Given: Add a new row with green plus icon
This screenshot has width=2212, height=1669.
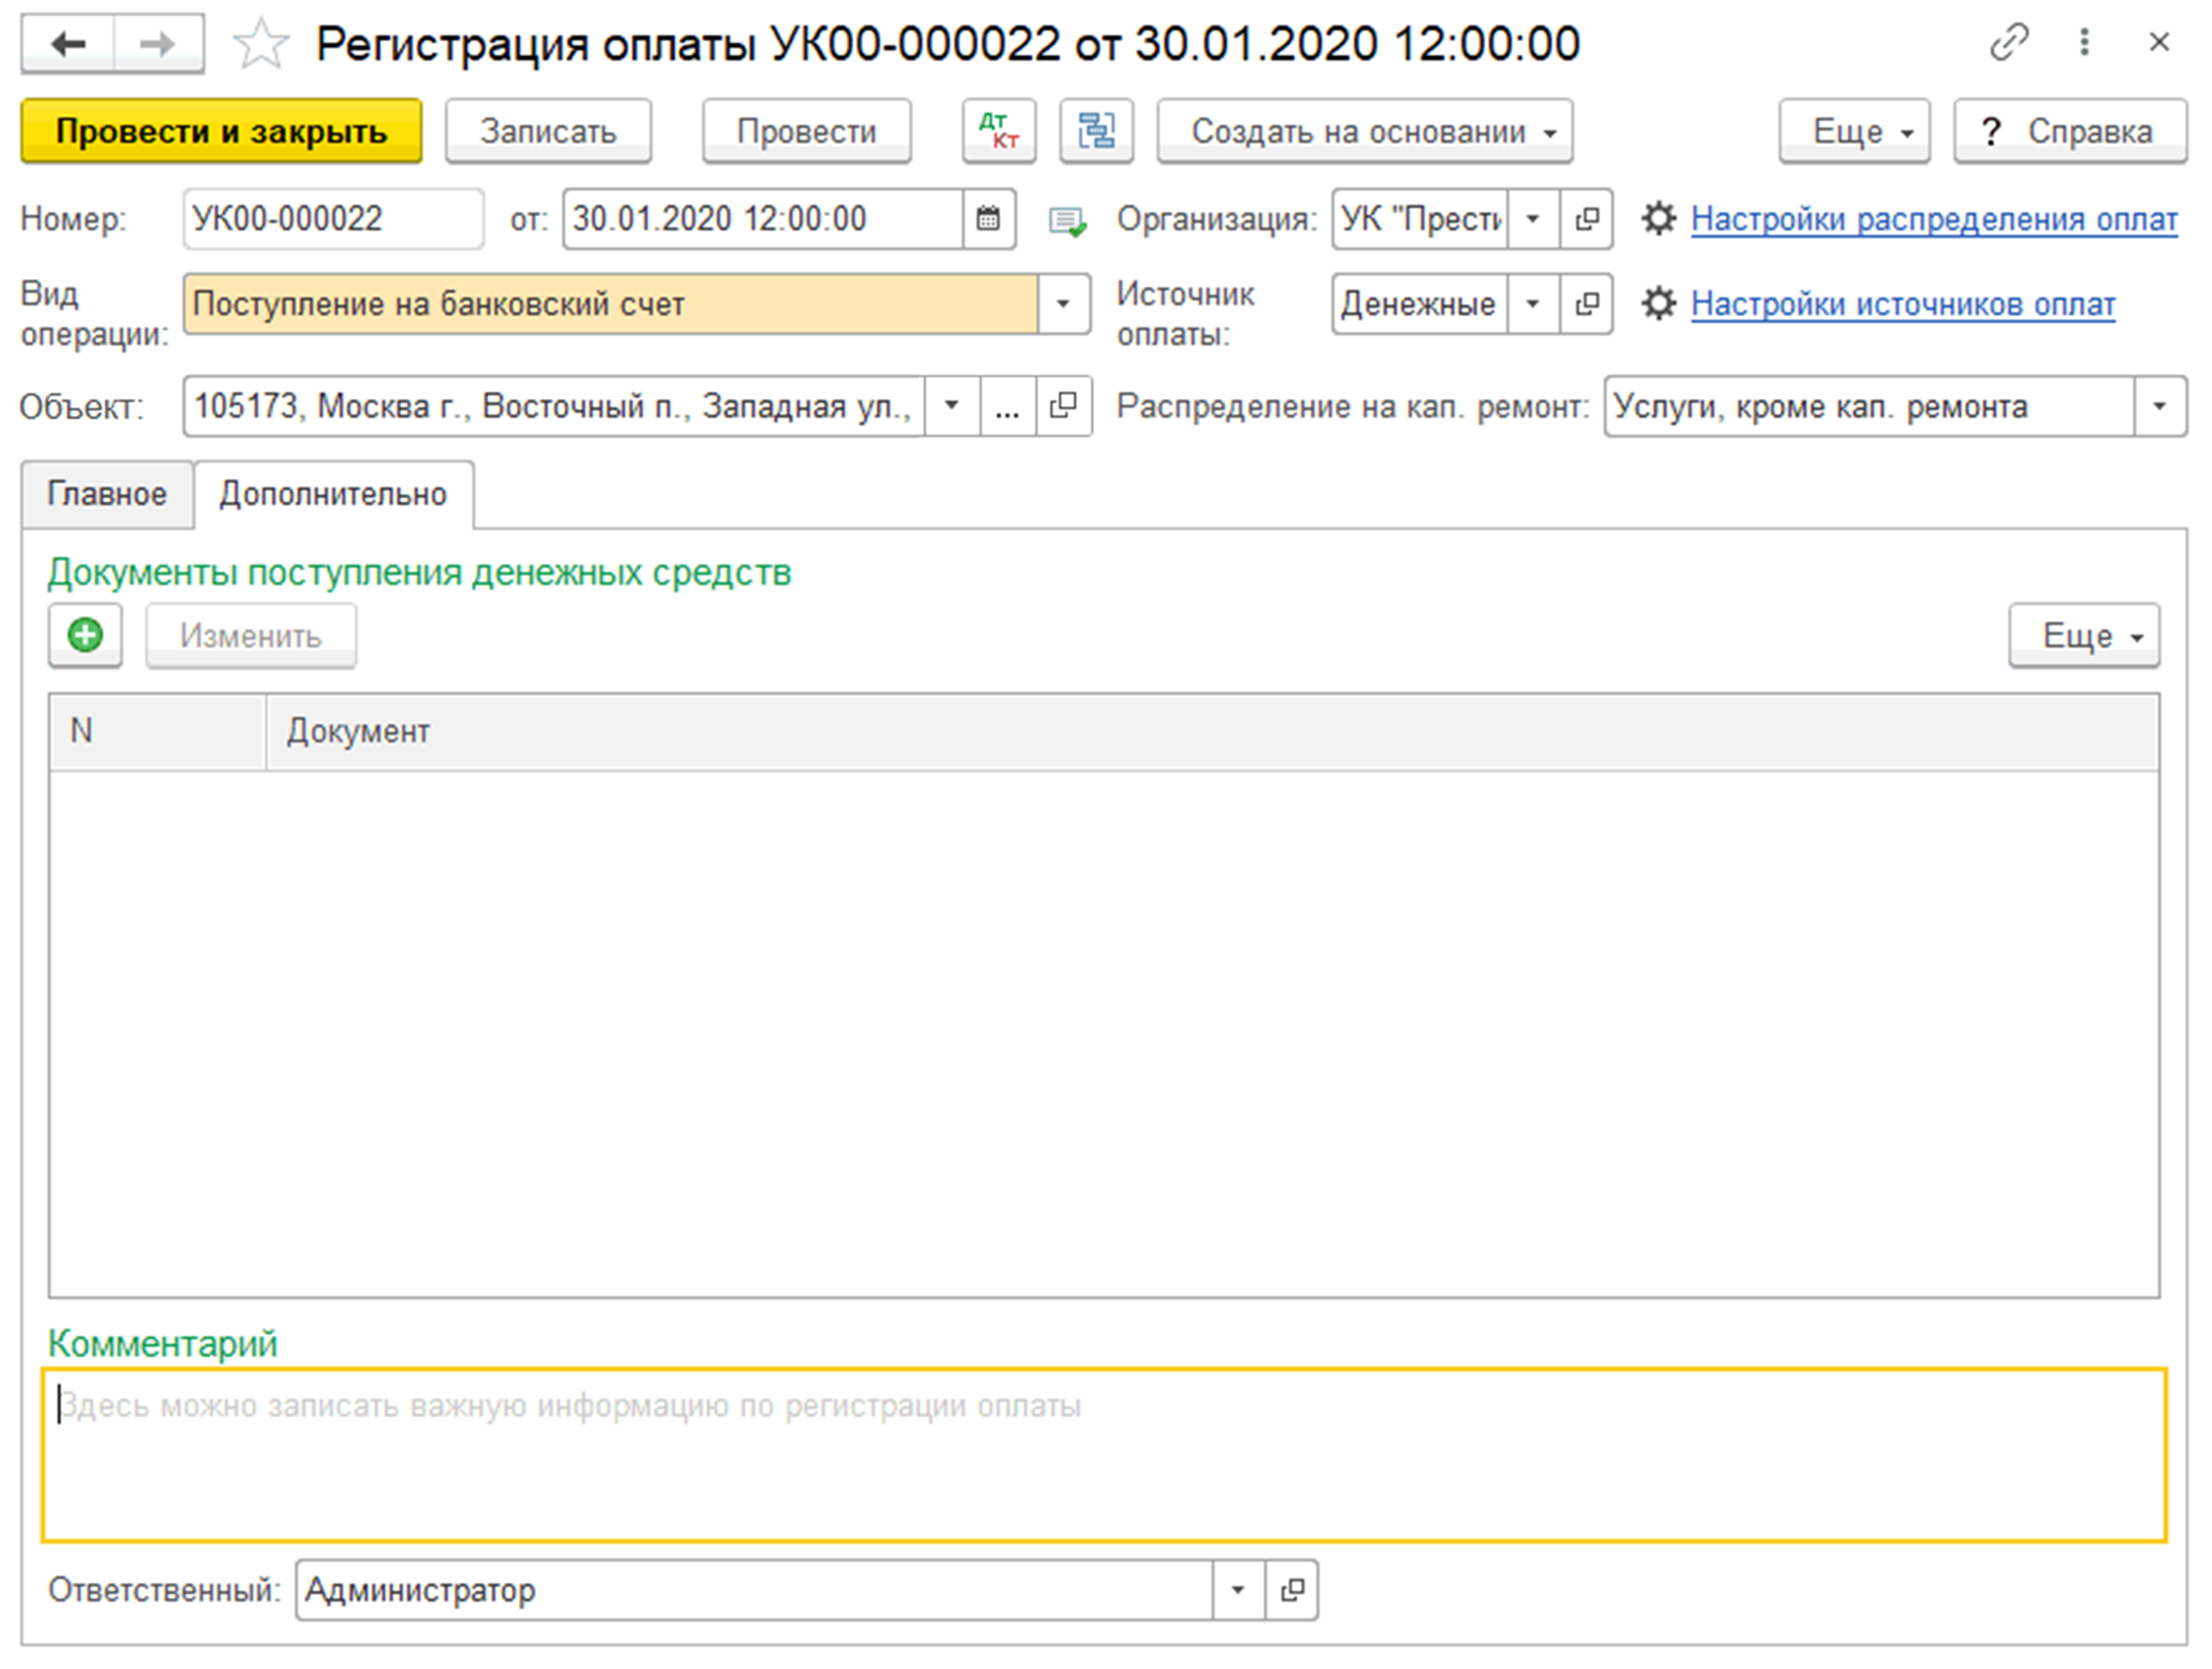Looking at the screenshot, I should pos(85,635).
